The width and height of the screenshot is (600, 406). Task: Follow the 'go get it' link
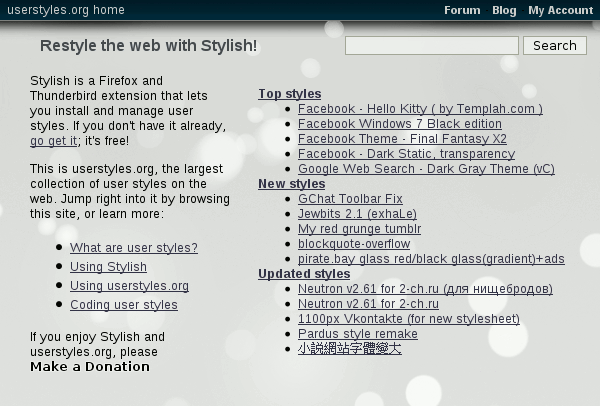tap(54, 141)
